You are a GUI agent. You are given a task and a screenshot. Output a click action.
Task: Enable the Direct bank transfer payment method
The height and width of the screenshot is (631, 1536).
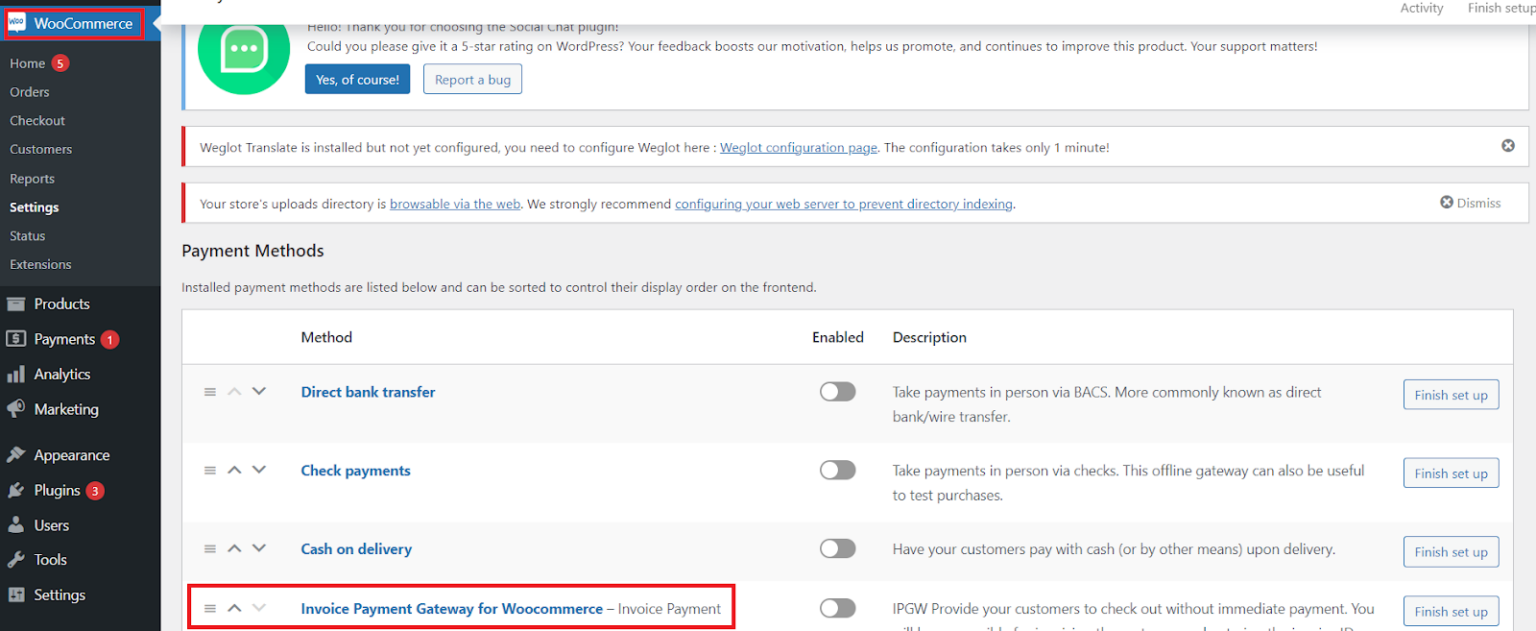pos(837,391)
